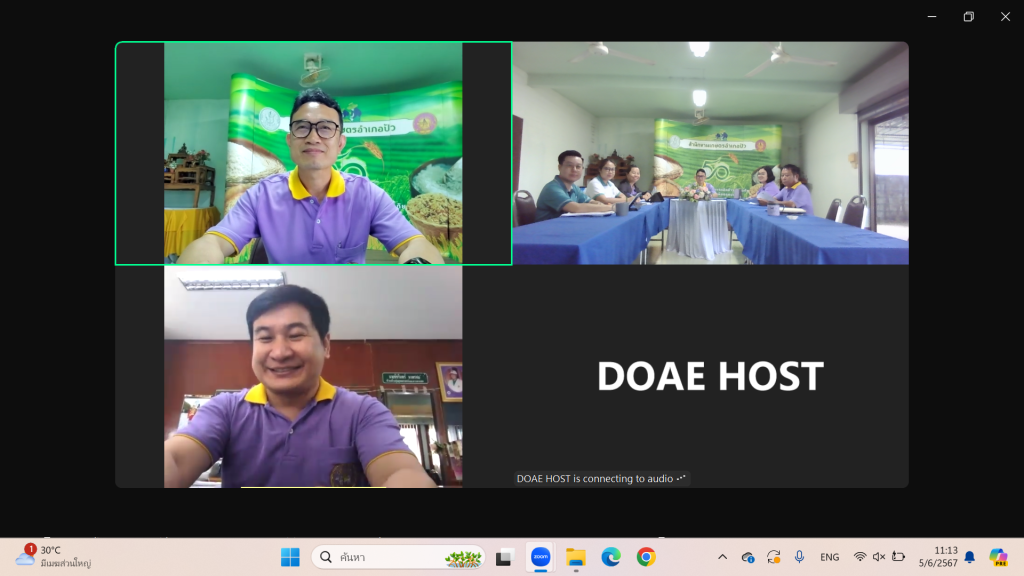Open Google Chrome from the taskbar
1024x576 pixels.
646,557
